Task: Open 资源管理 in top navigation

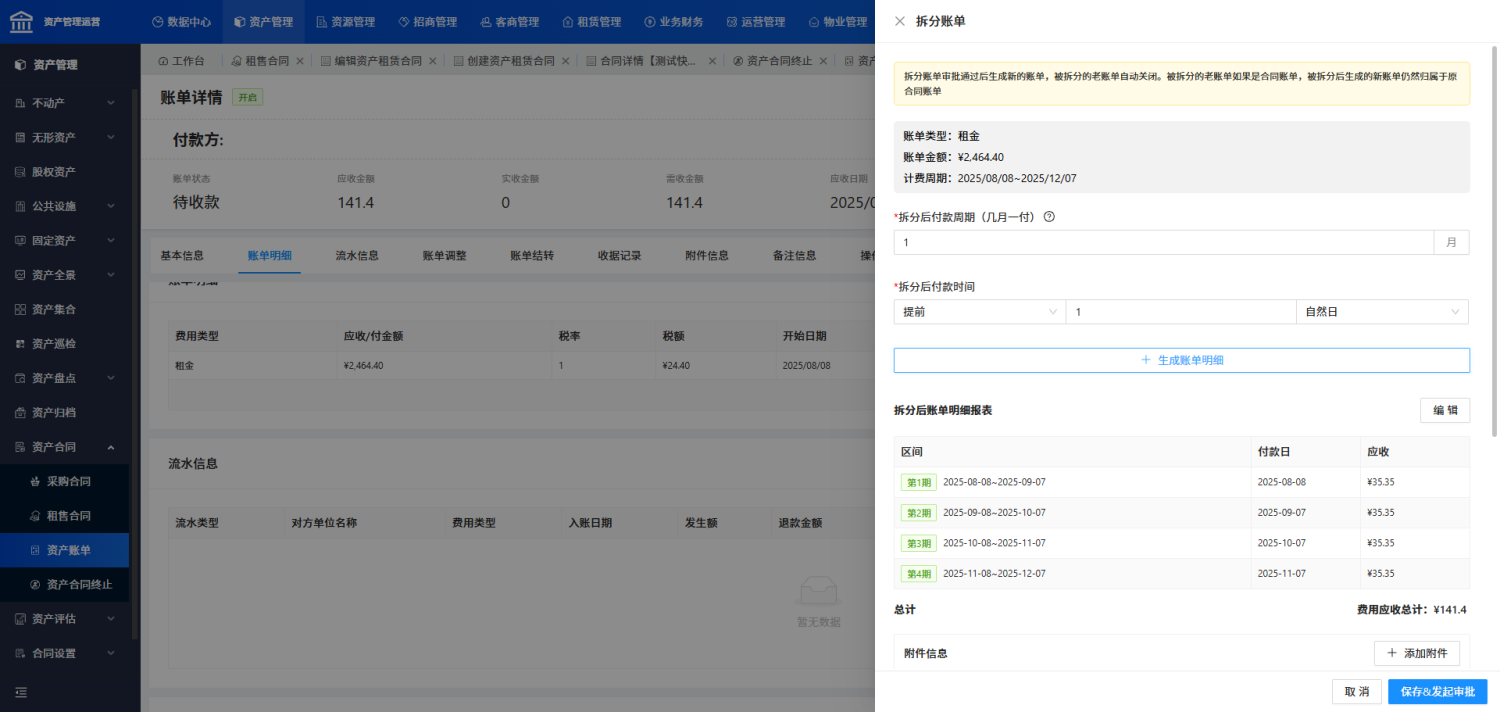Action: [x=345, y=21]
